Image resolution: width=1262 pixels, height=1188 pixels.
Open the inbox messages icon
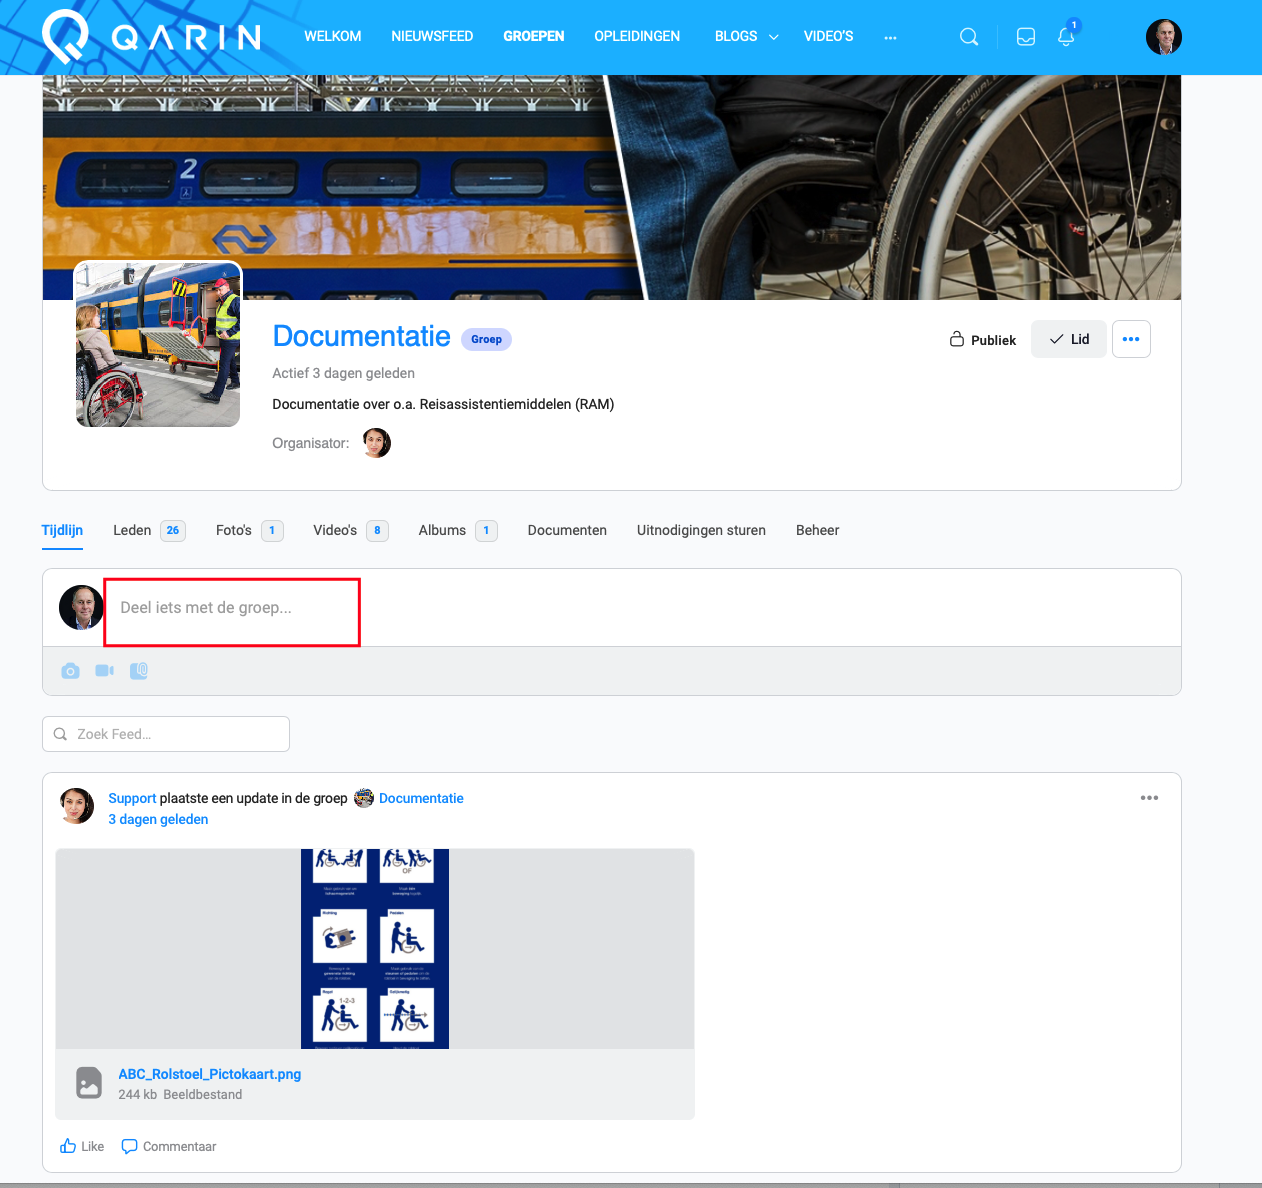(x=1025, y=37)
